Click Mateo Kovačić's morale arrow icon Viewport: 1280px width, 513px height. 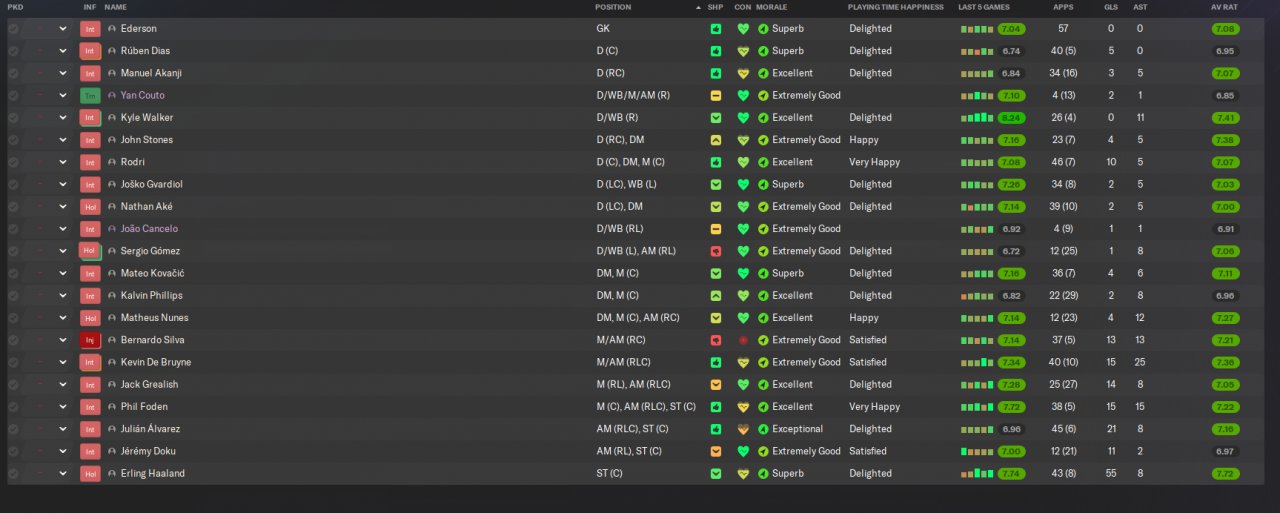click(x=763, y=273)
